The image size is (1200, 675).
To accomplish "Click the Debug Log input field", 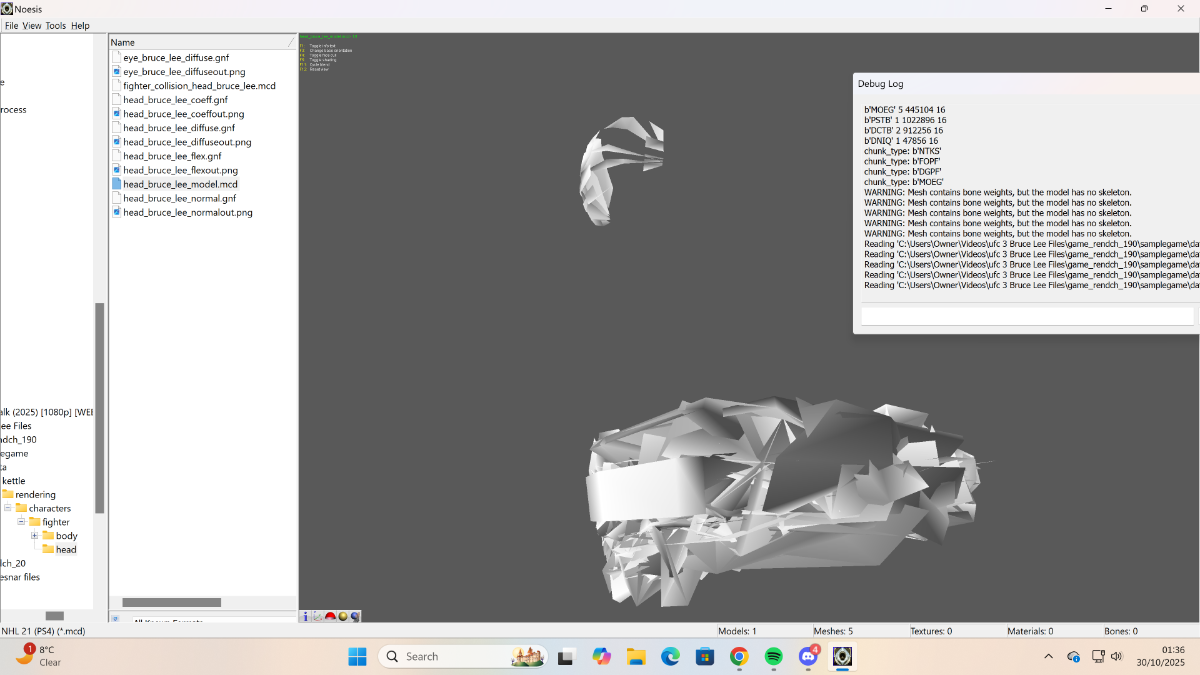I will pyautogui.click(x=1027, y=316).
